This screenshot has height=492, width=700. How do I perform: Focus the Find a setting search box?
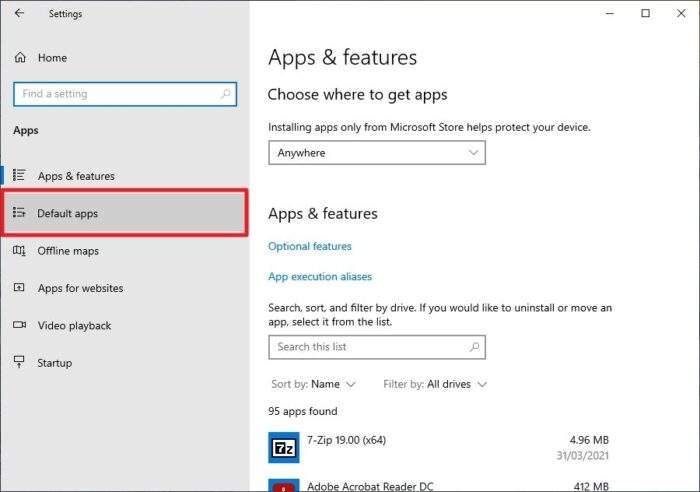coord(125,94)
